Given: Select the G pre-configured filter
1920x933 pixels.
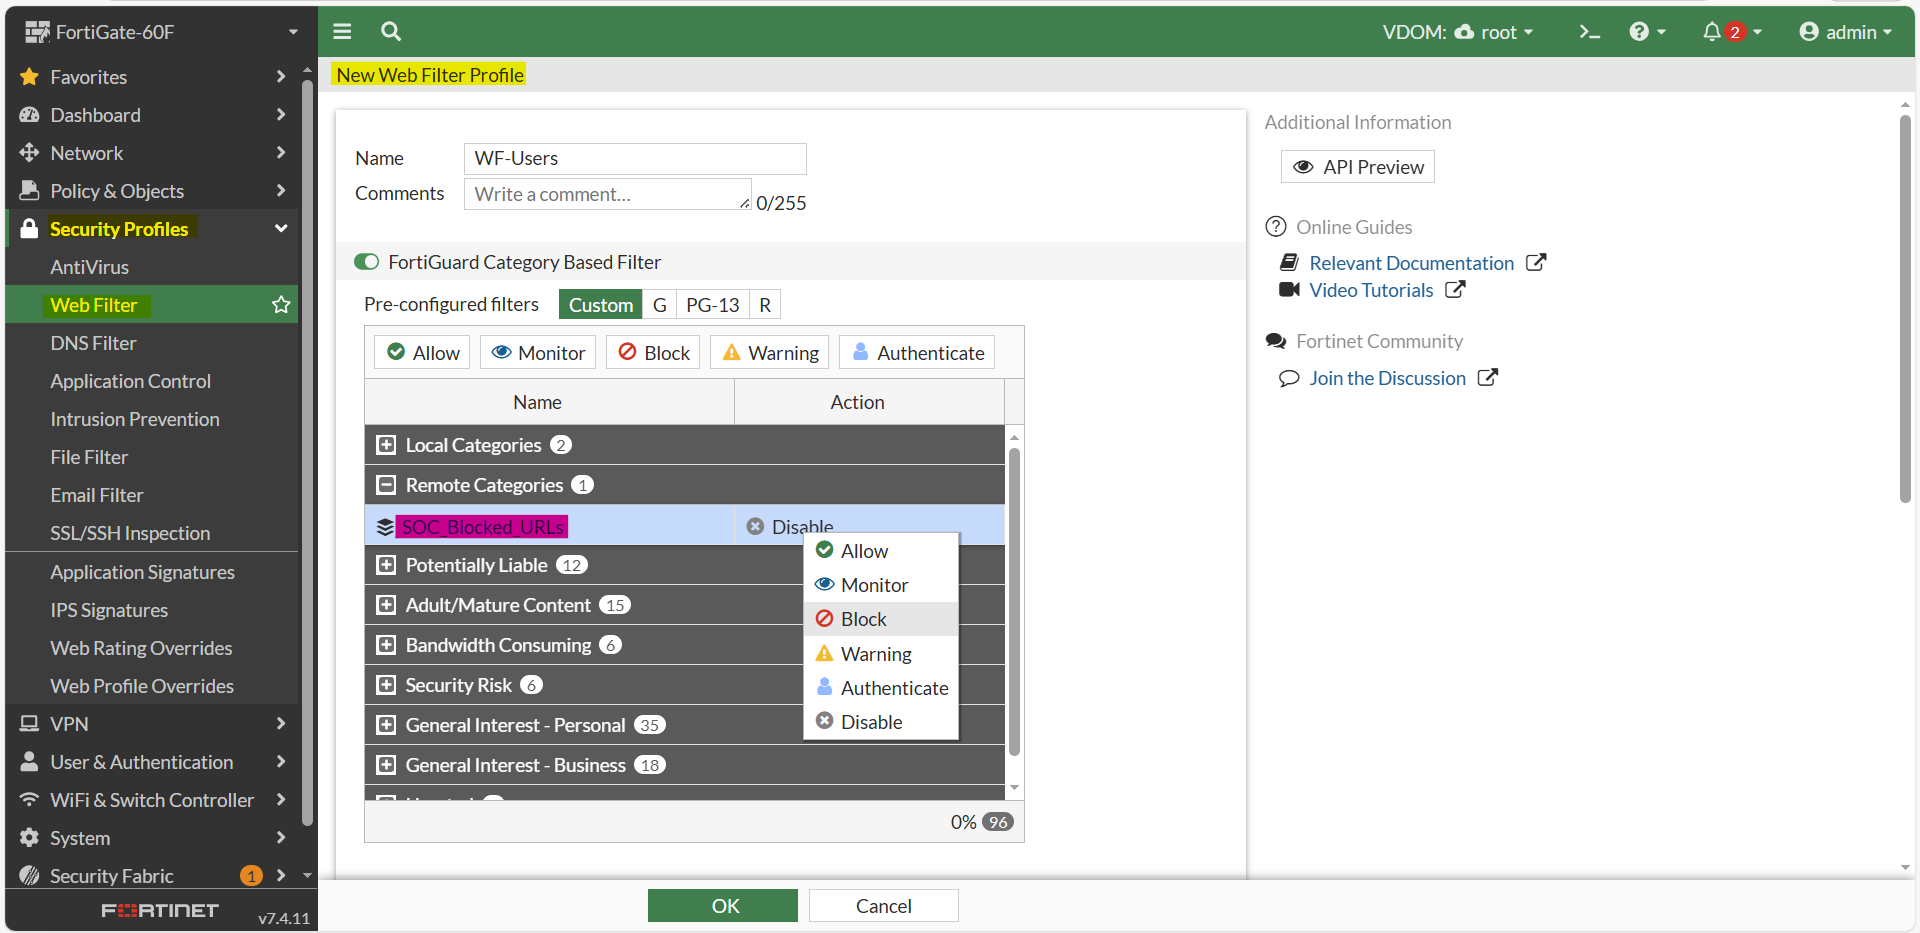Looking at the screenshot, I should coord(660,305).
